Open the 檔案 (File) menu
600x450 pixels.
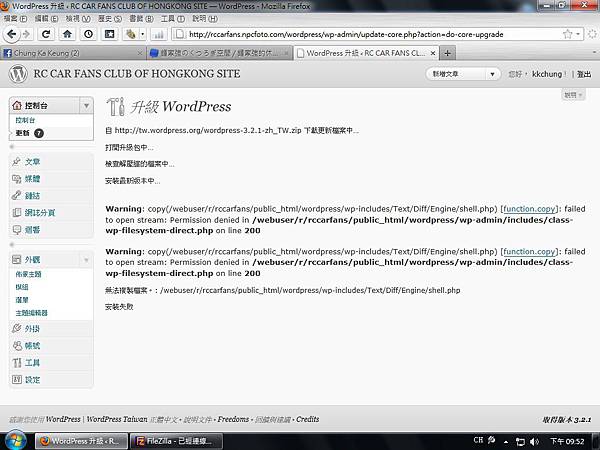click(15, 18)
